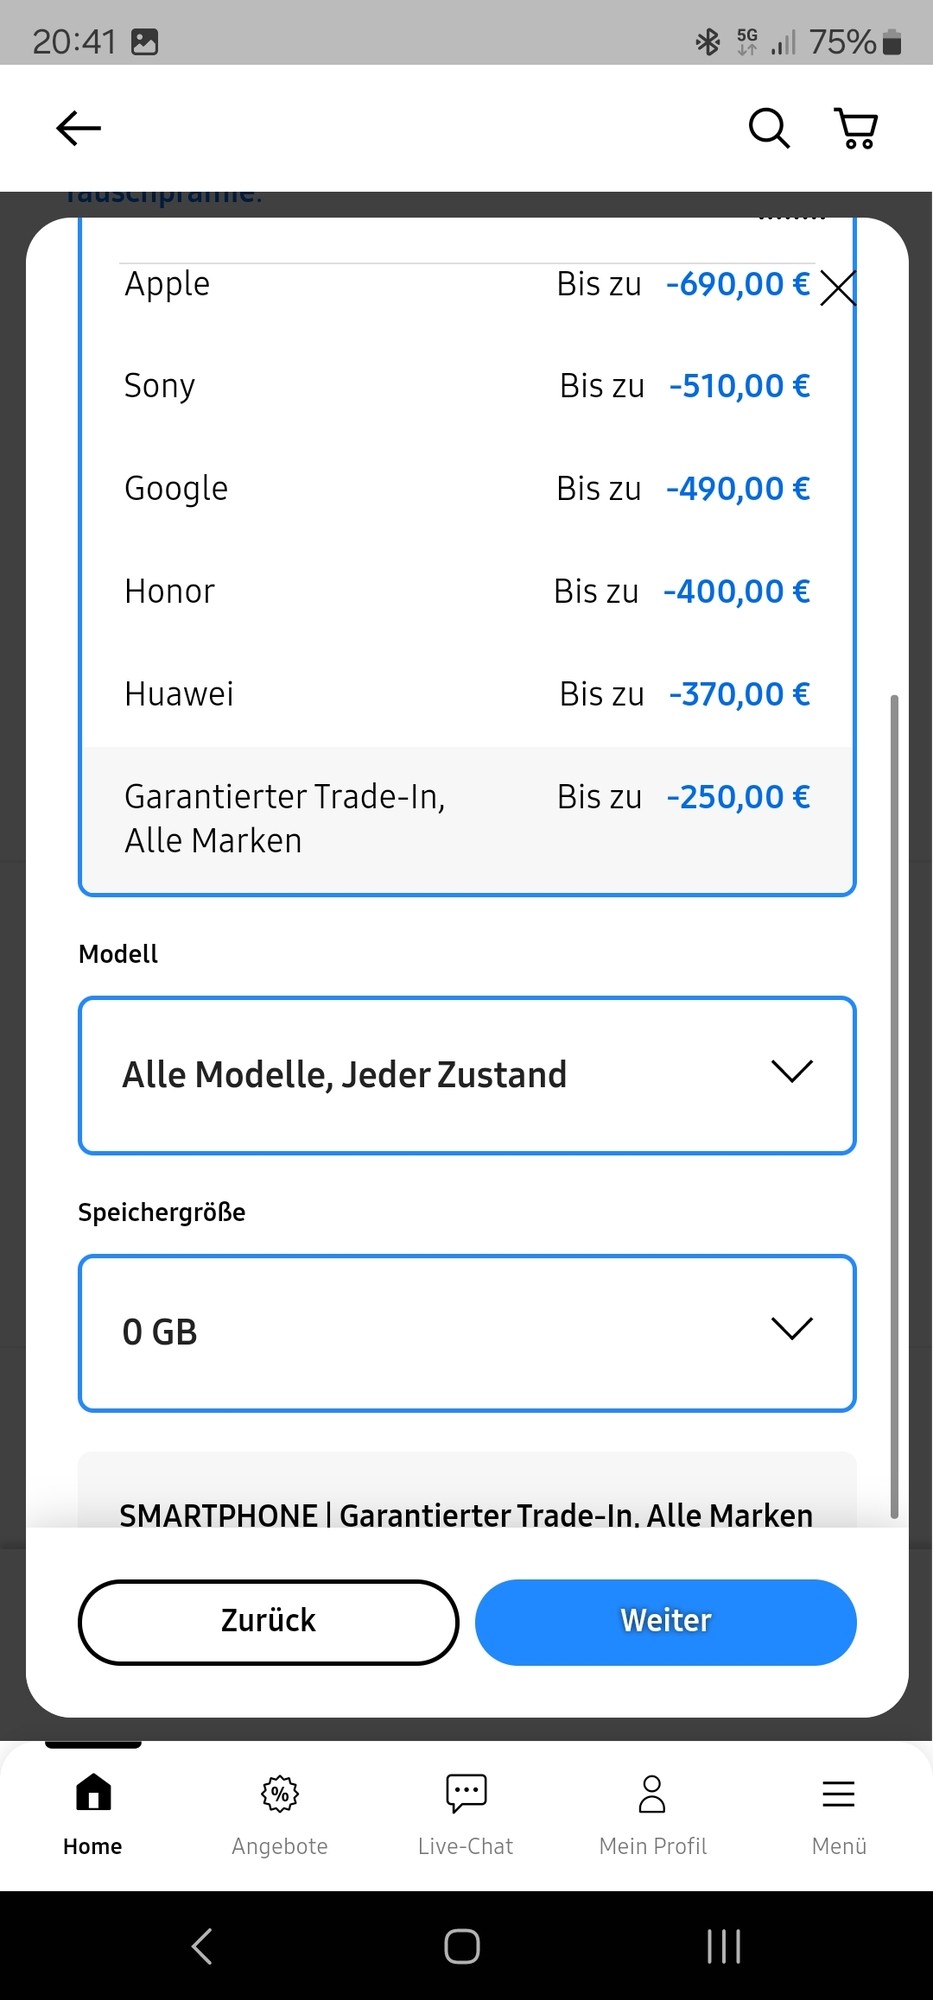Tap the blue Weiter button

coord(666,1622)
